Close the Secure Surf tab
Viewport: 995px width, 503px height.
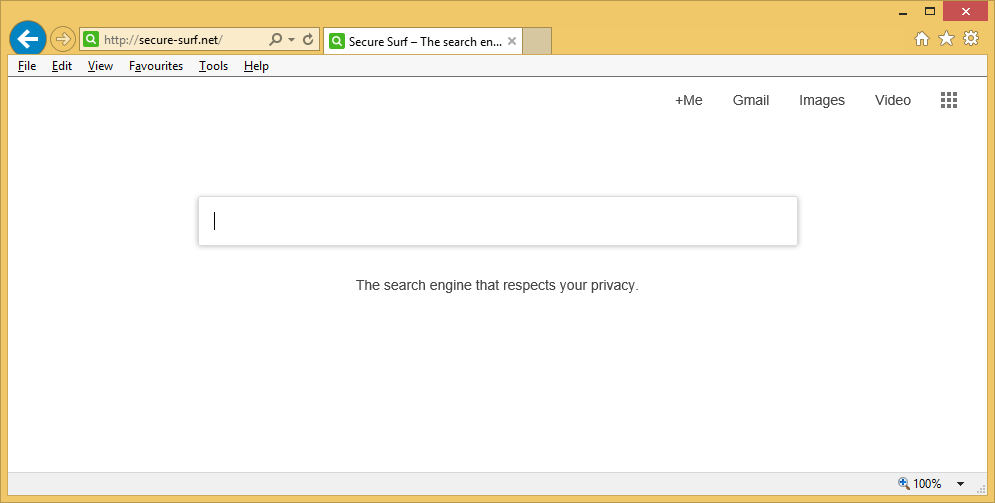512,41
